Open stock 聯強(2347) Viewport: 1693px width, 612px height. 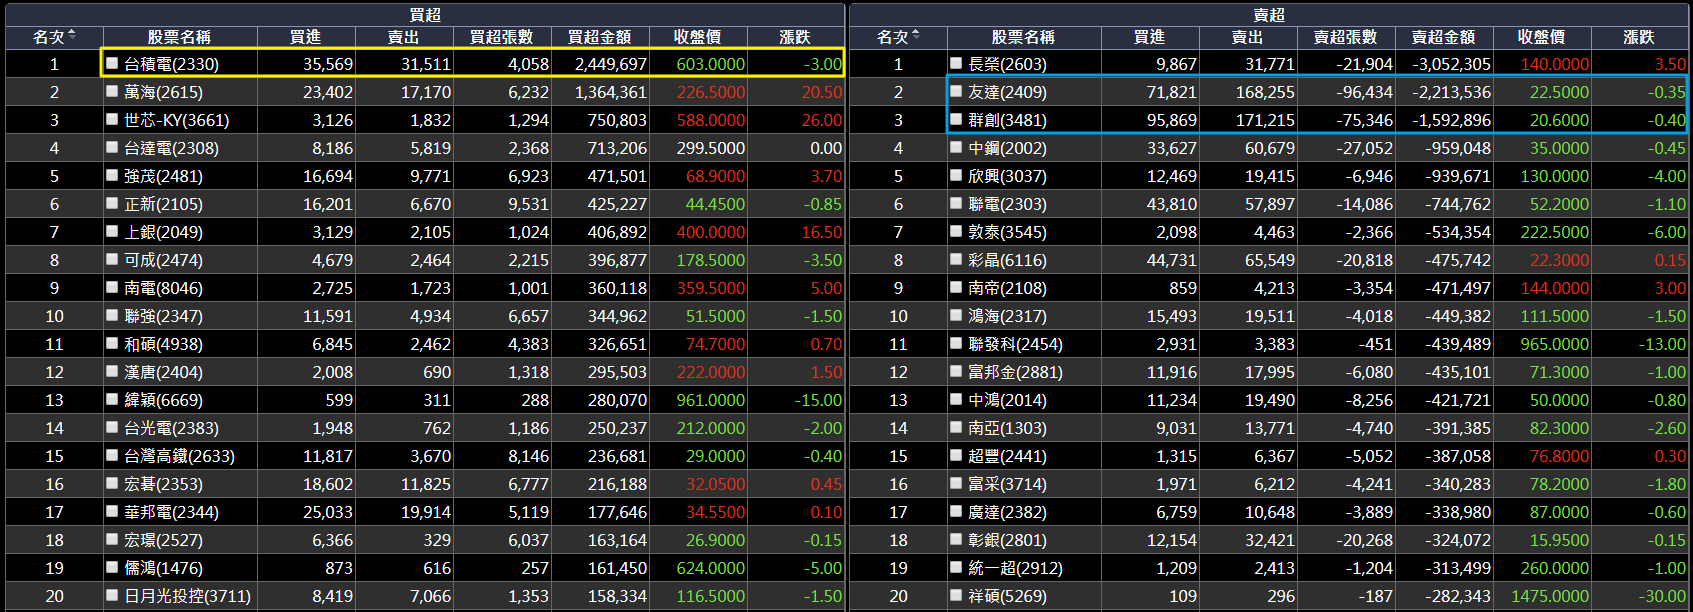(163, 316)
